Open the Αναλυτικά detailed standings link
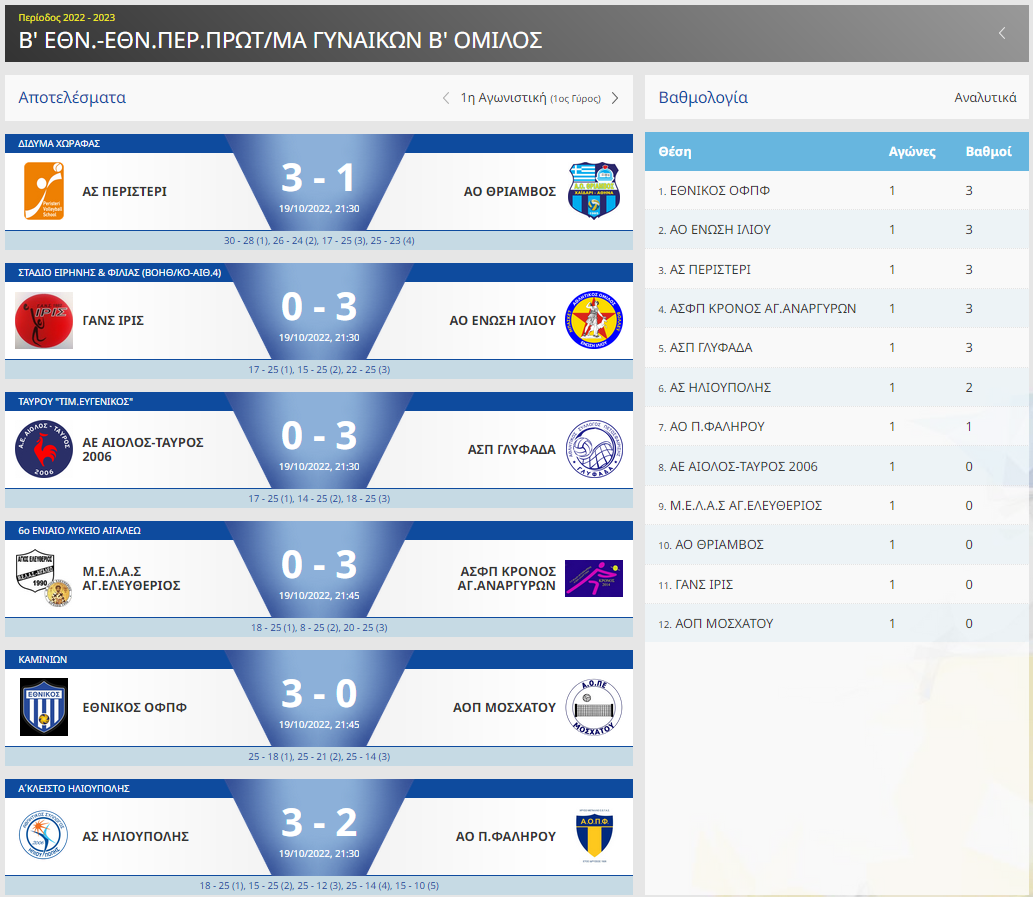This screenshot has height=897, width=1033. tap(985, 97)
